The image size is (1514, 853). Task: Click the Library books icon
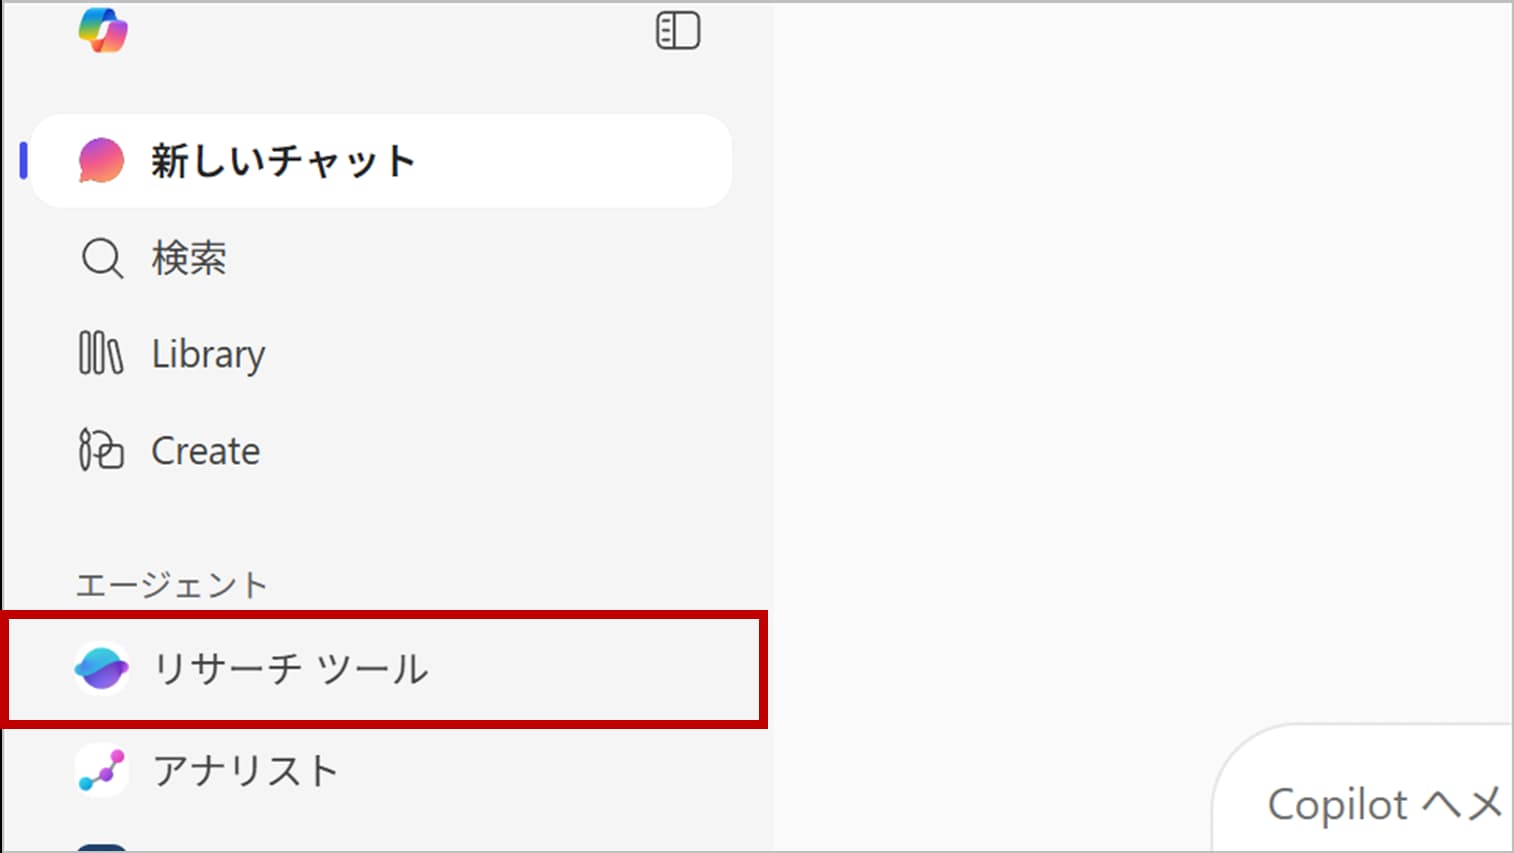tap(101, 353)
